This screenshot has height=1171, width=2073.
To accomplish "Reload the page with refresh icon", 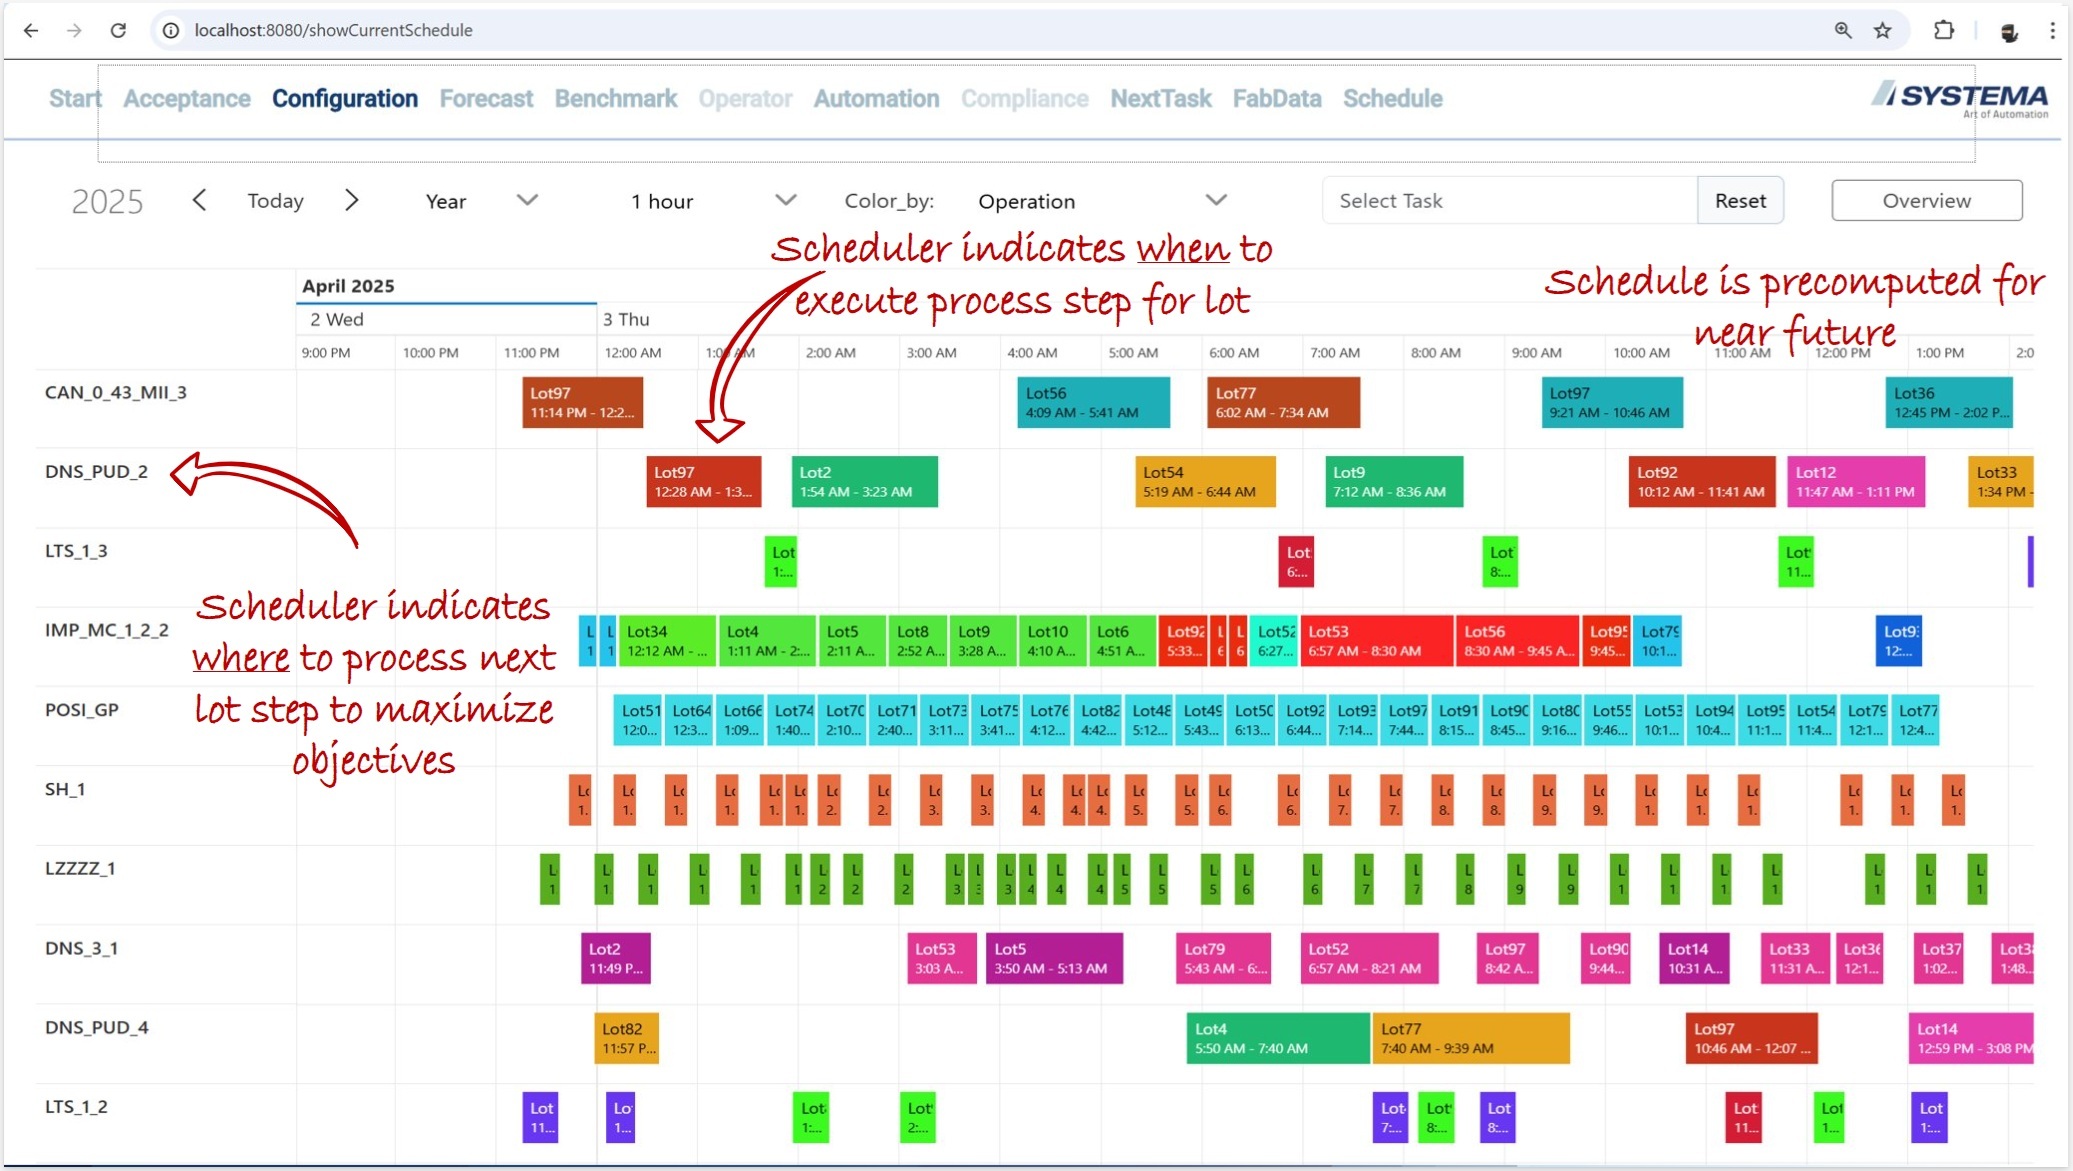I will coord(118,30).
